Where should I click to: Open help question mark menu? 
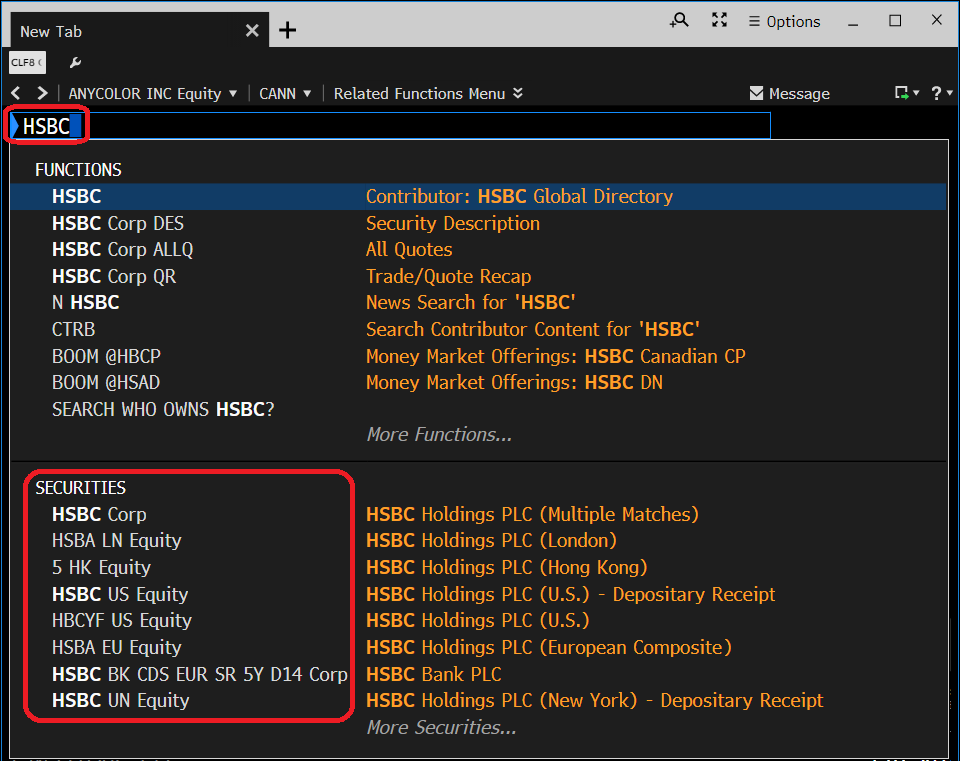pos(941,93)
